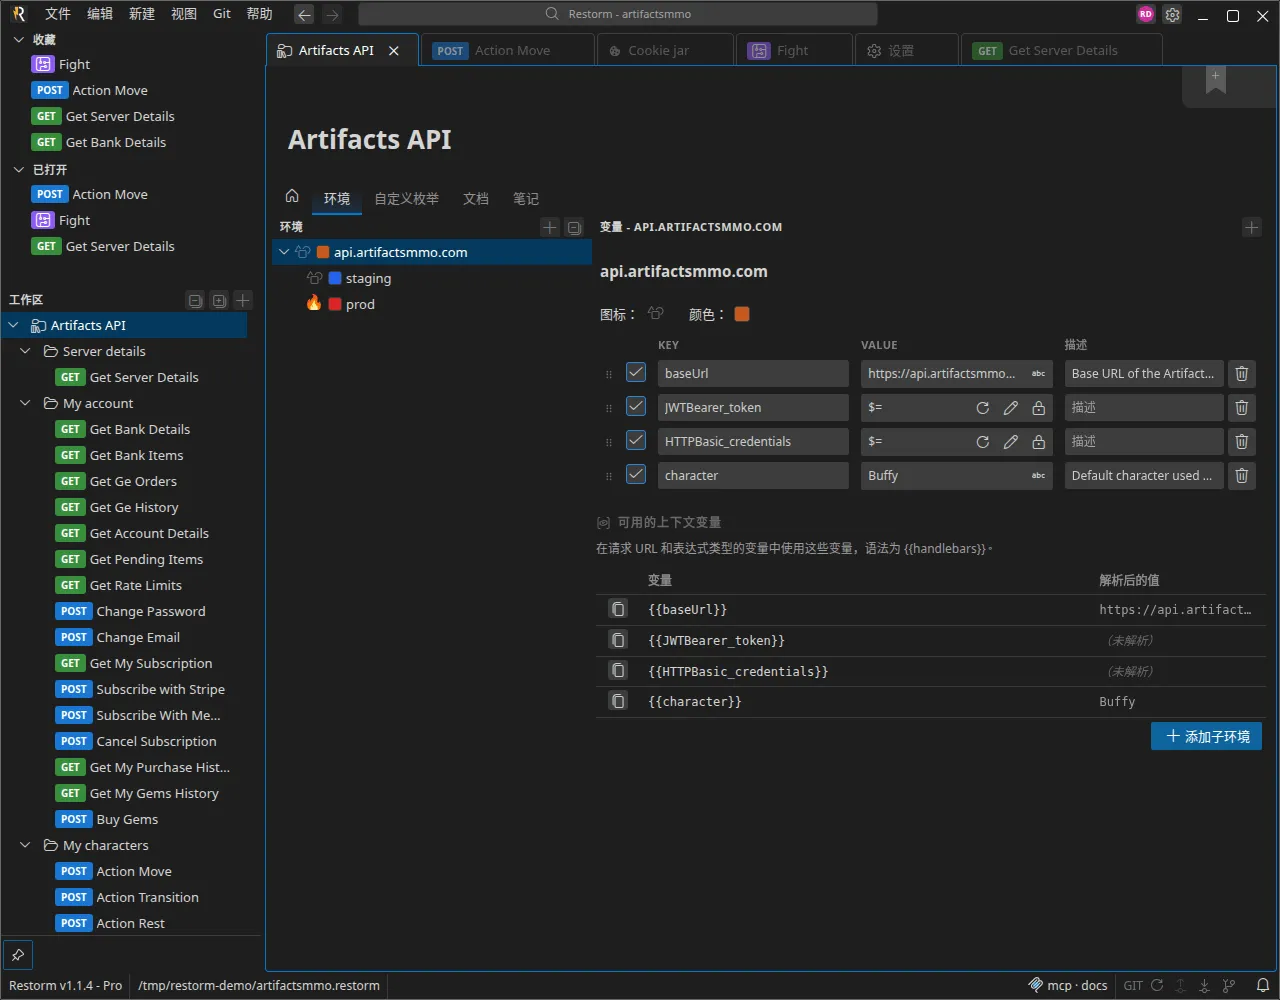
Task: Collapse all items in the 工作区 panel
Action: click(x=195, y=300)
